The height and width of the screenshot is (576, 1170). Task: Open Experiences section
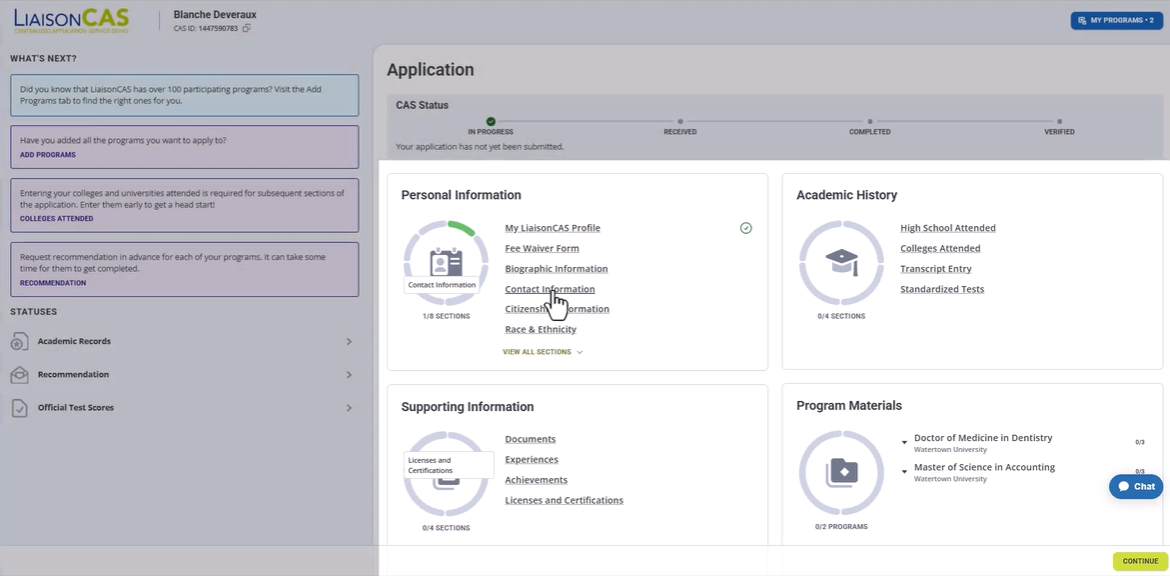531,460
